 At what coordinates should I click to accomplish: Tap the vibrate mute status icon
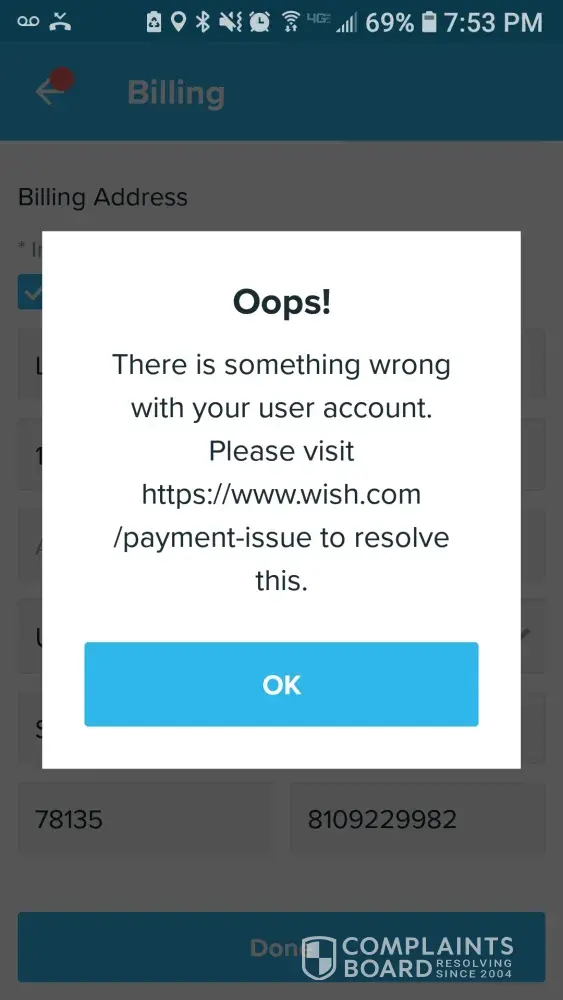click(x=230, y=22)
